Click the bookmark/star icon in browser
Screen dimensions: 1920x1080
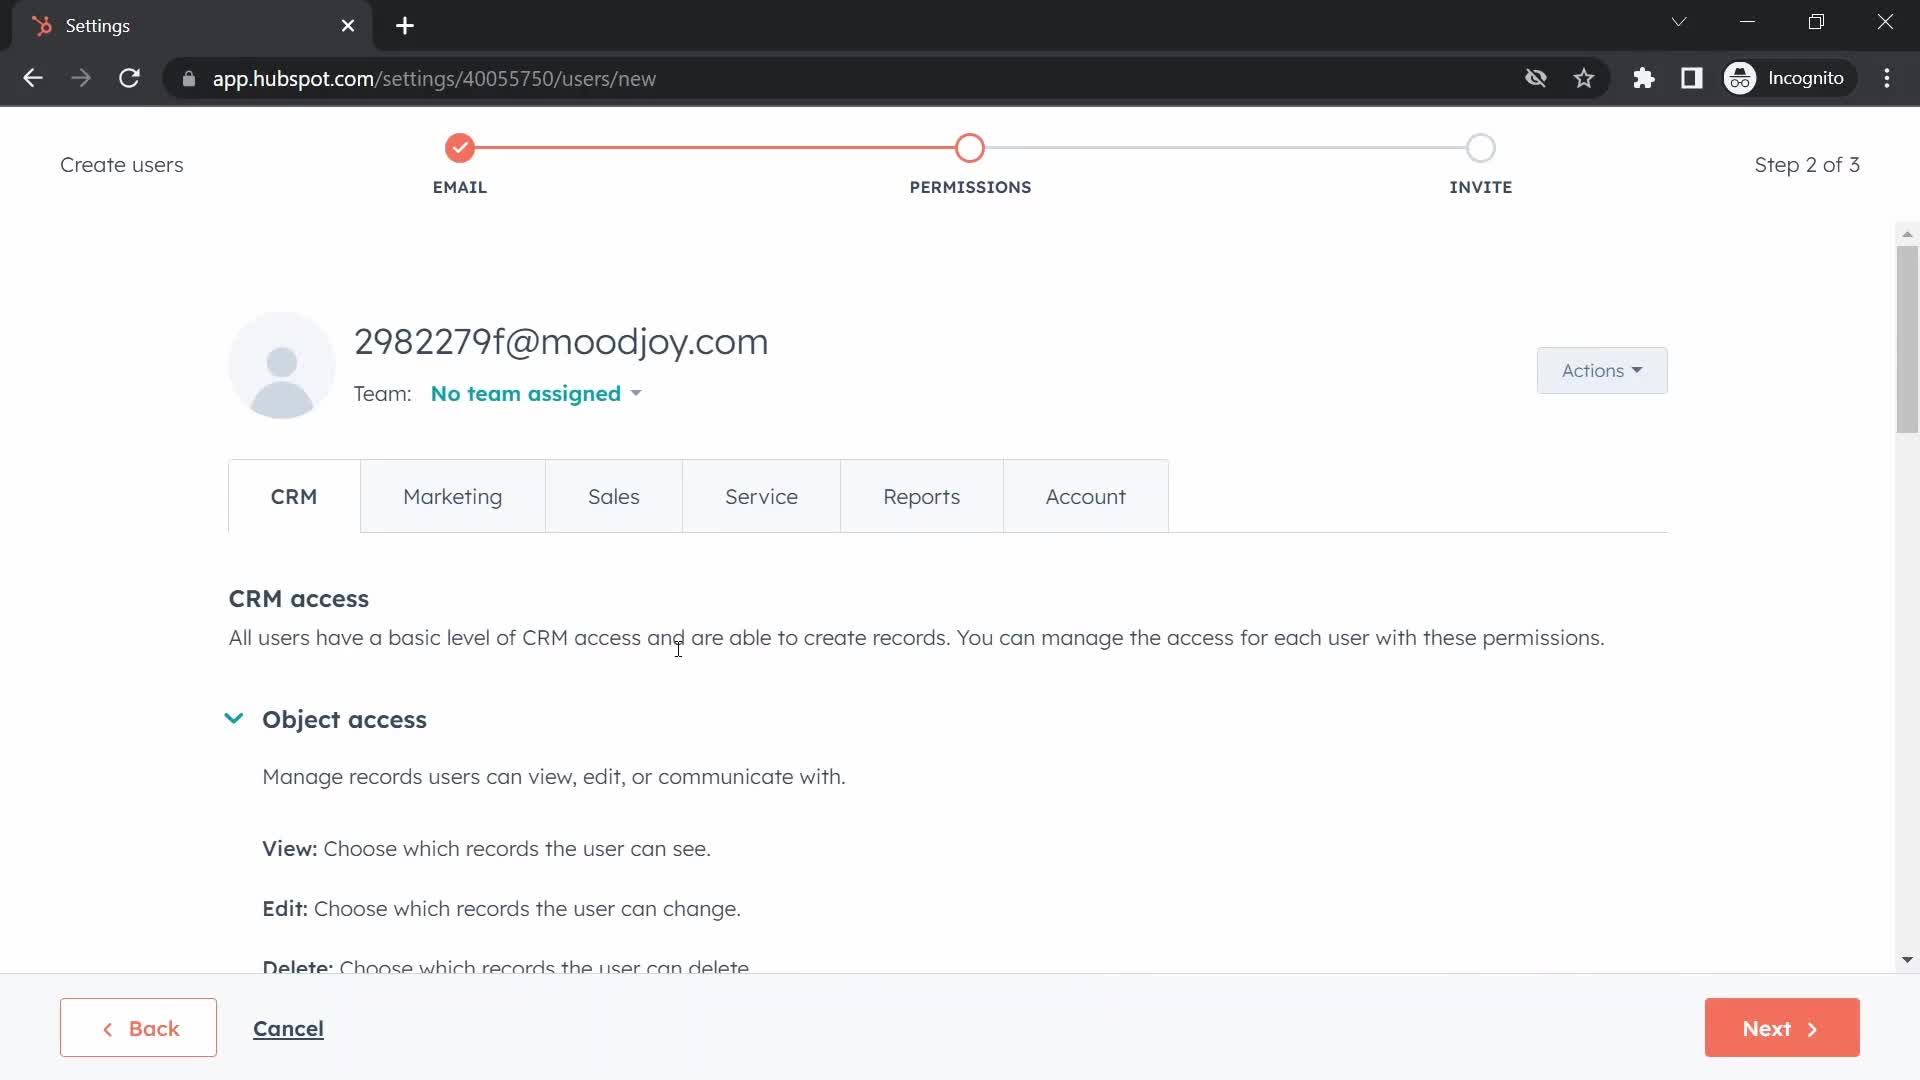click(1584, 78)
